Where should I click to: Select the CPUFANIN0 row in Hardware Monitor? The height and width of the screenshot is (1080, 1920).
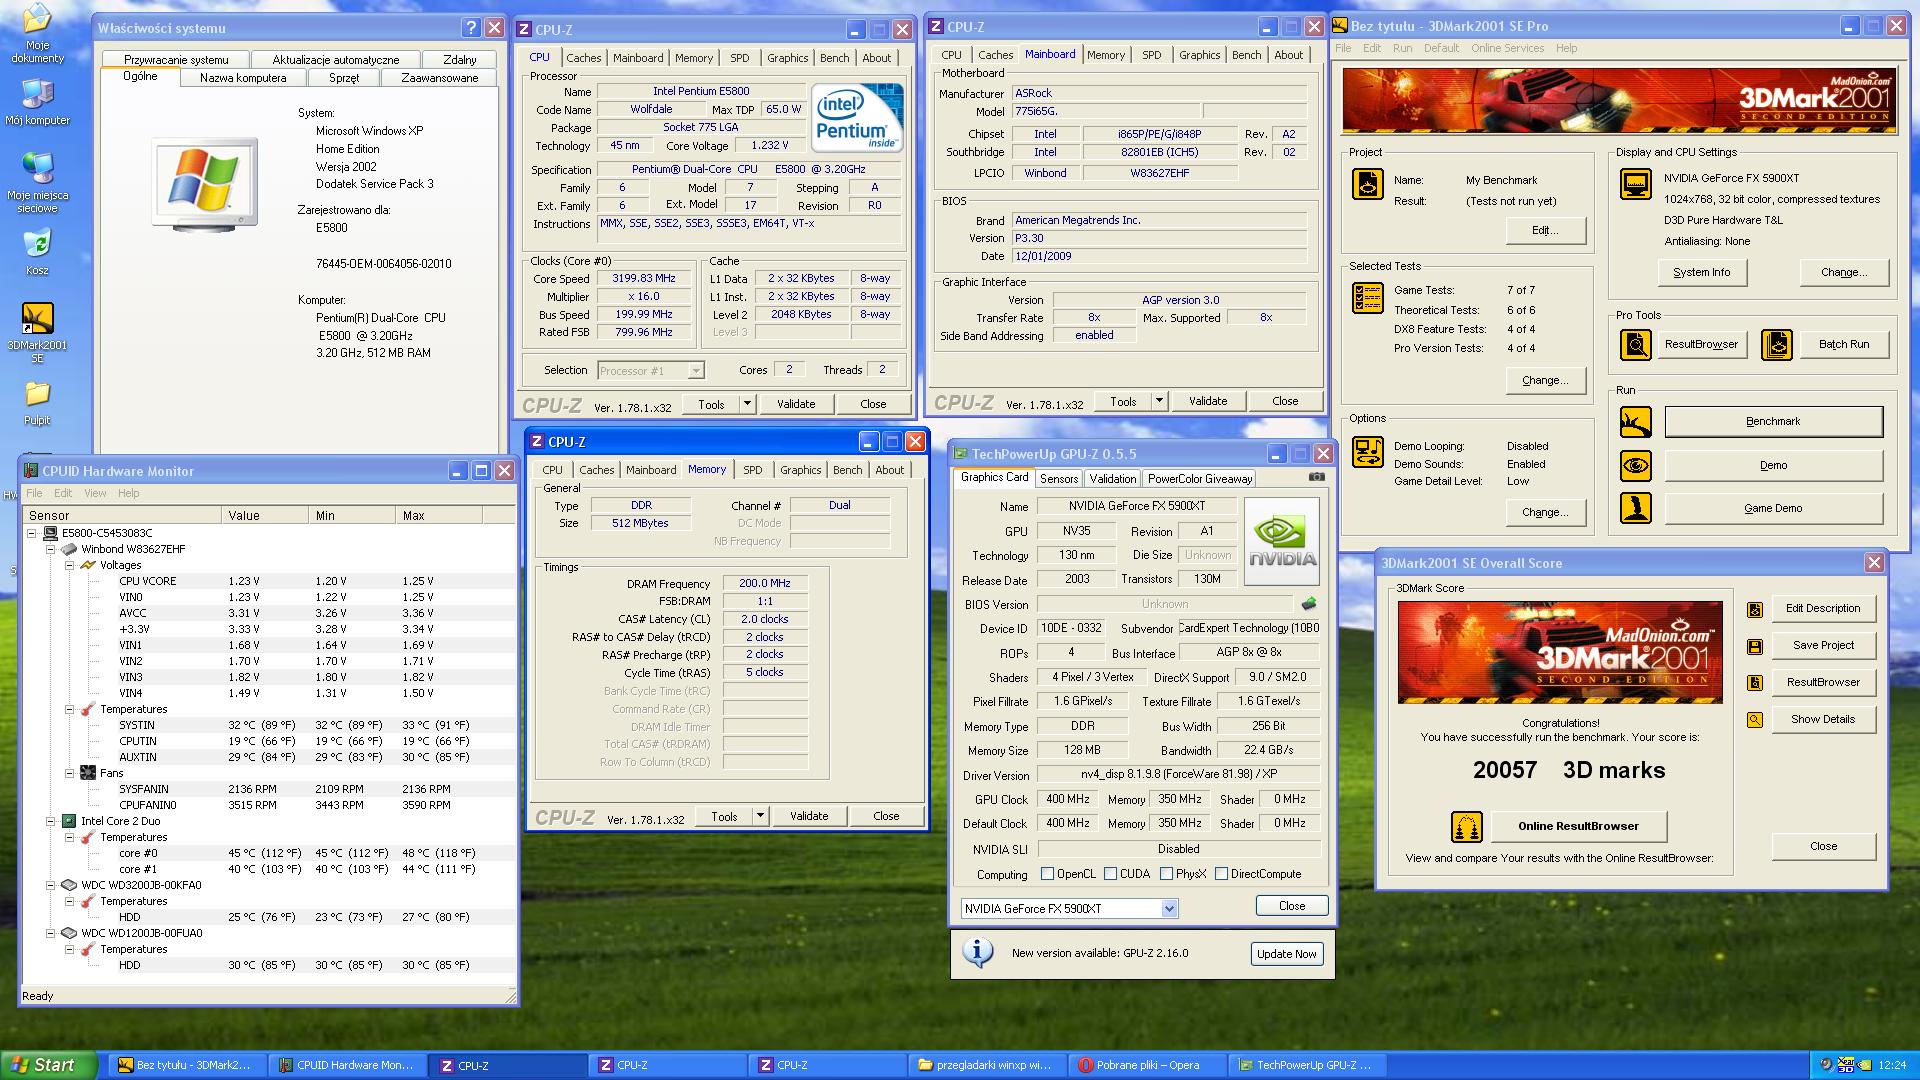[x=268, y=806]
